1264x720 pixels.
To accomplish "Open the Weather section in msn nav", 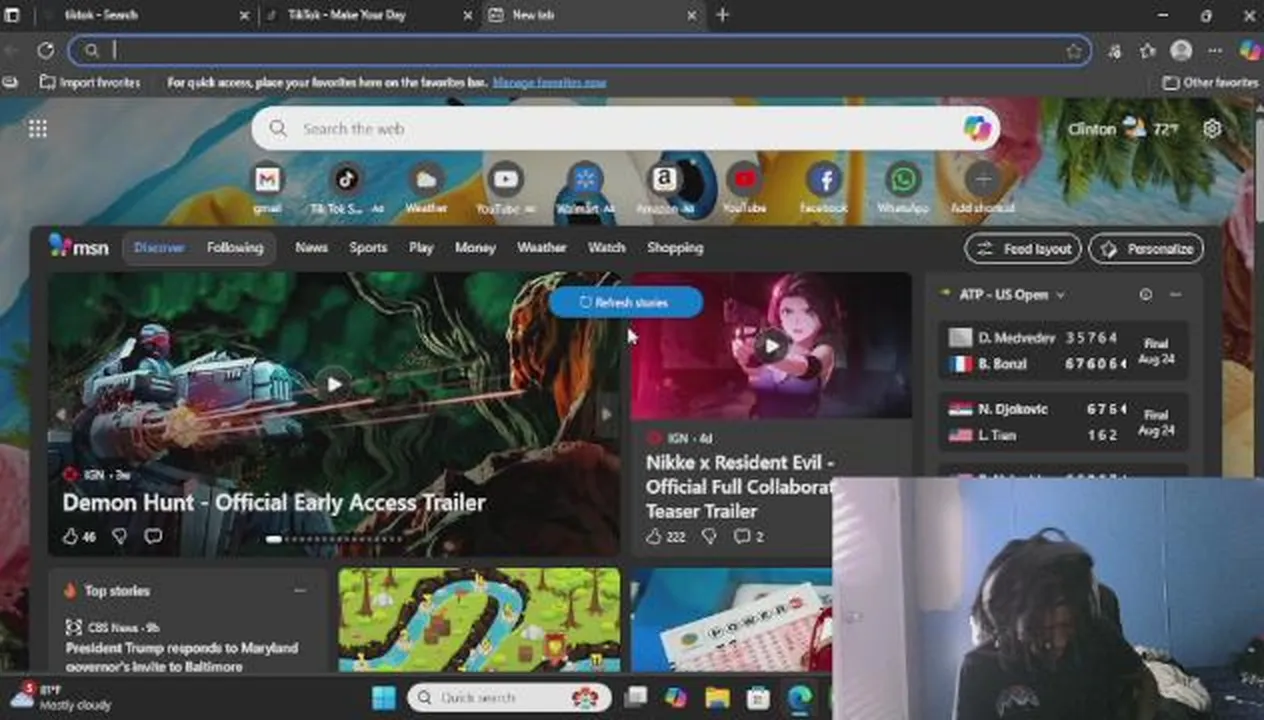I will (x=541, y=248).
